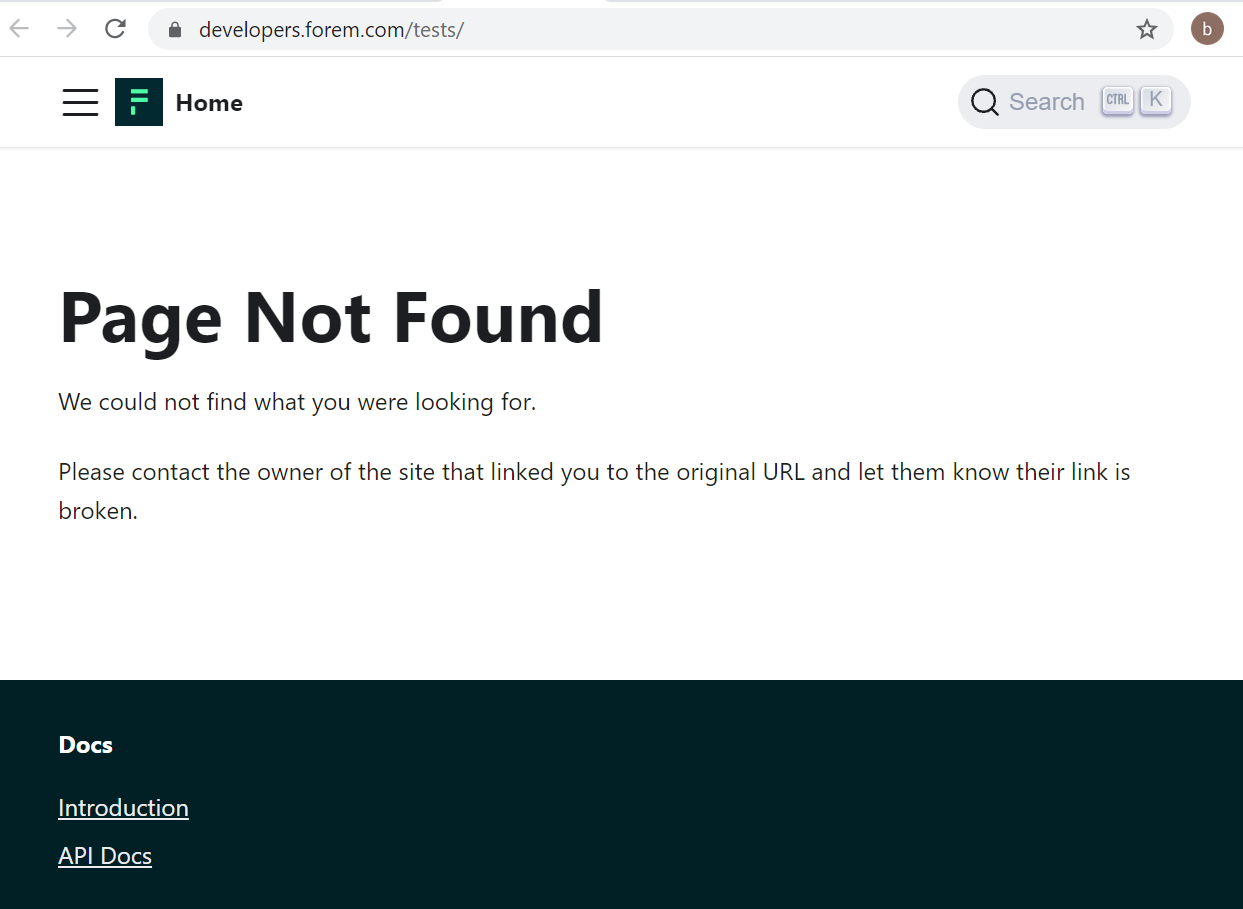This screenshot has height=909, width=1243.
Task: Open the API Docs footer link
Action: pyautogui.click(x=105, y=856)
